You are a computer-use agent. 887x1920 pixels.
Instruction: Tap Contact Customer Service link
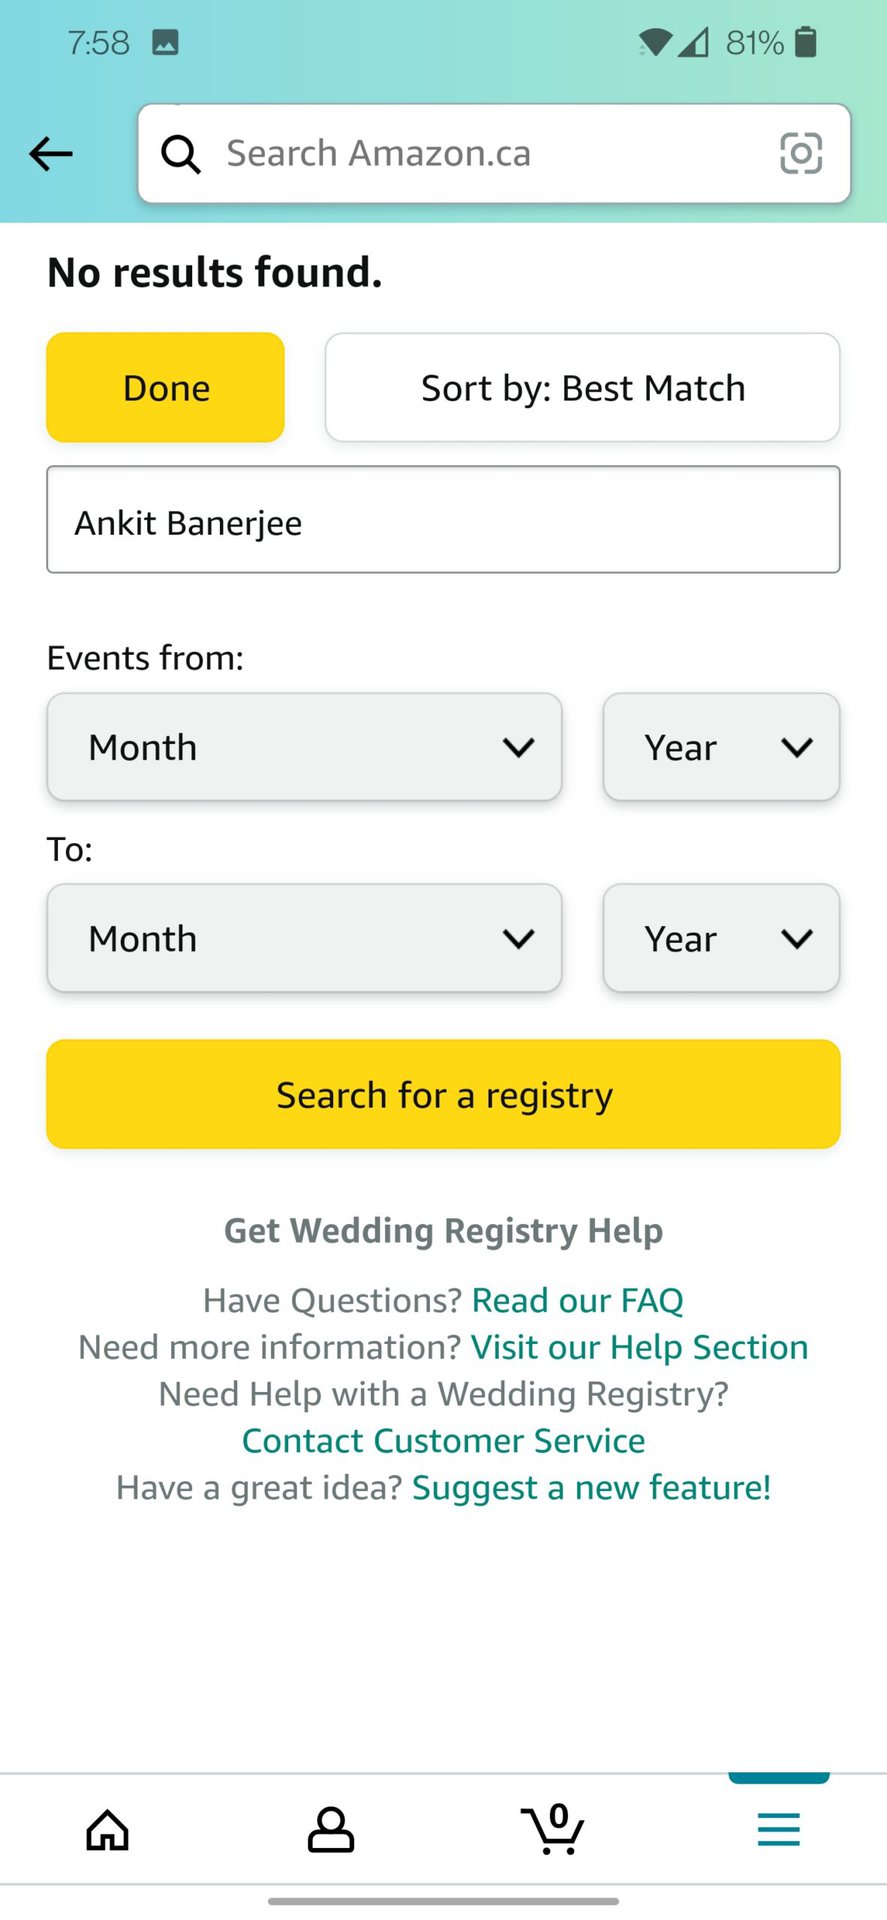click(443, 1441)
